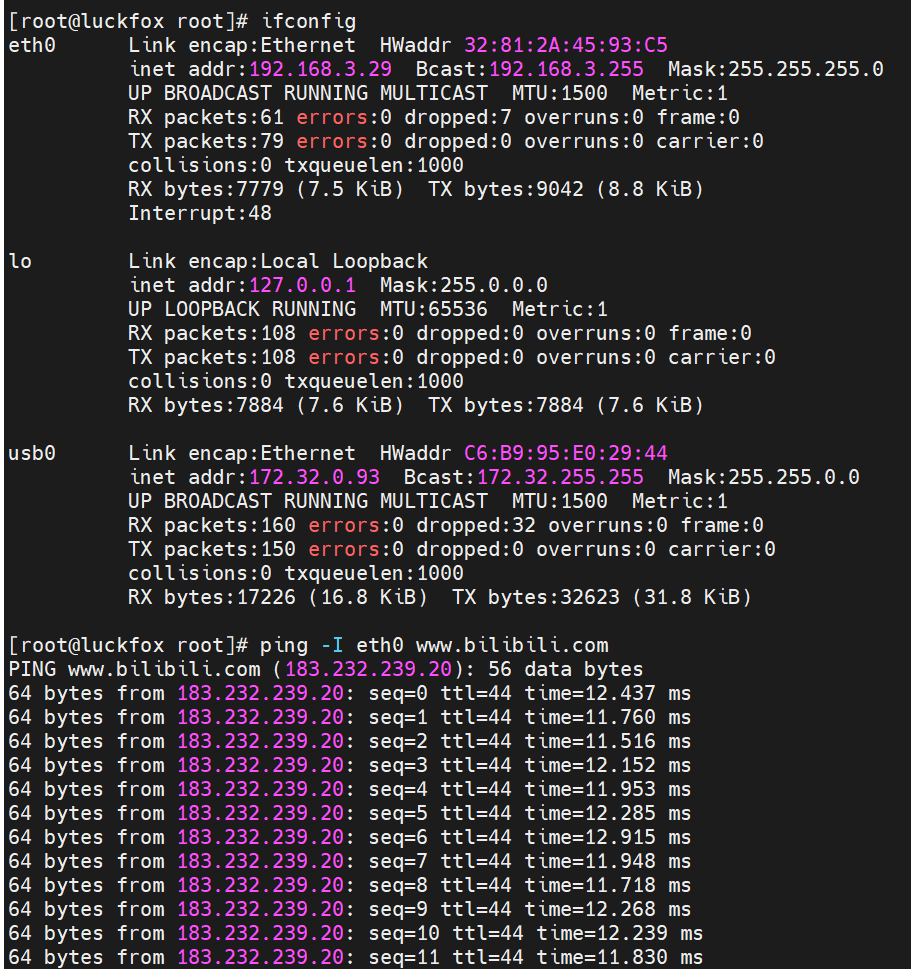Click the time=12.915 ms value
911x969 pixels.
tap(608, 837)
